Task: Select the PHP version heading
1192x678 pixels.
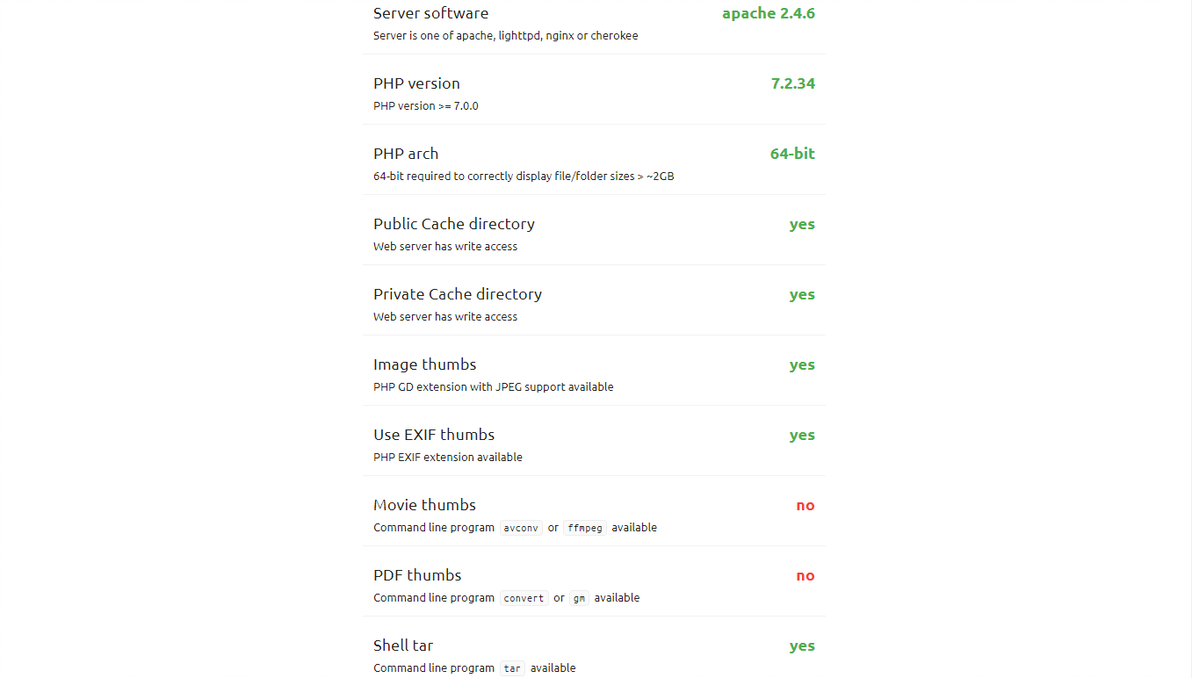Action: (416, 83)
